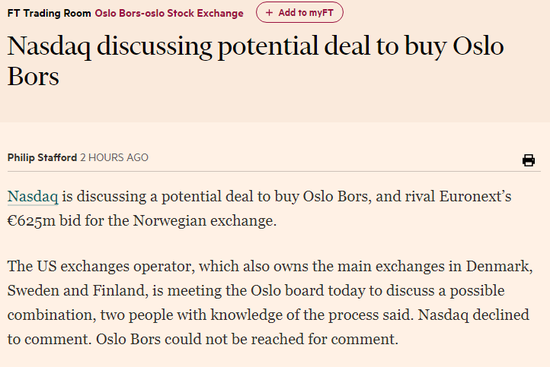Click "Sweden and Finland" in the article body
550x367 pixels.
tap(78, 291)
